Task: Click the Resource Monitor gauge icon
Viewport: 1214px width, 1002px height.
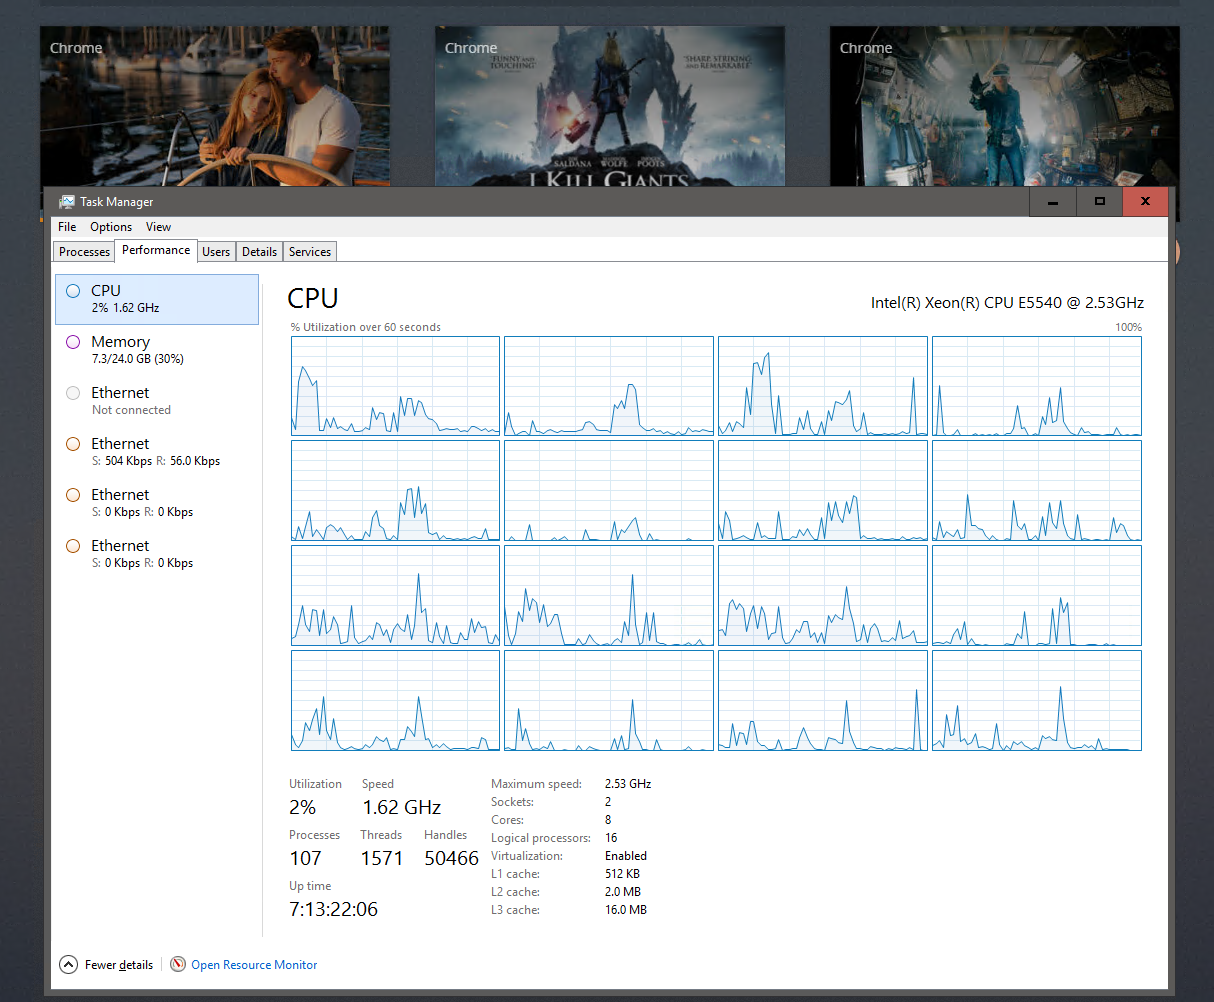Action: coord(178,965)
